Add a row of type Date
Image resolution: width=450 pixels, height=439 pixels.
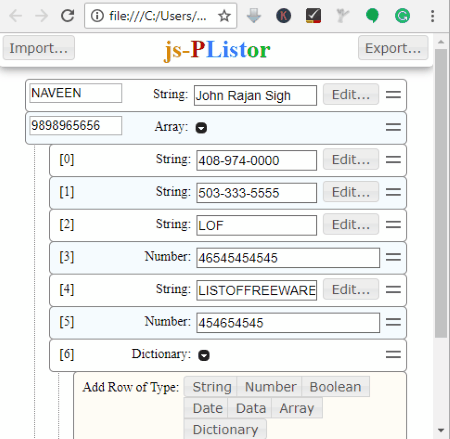pyautogui.click(x=207, y=408)
